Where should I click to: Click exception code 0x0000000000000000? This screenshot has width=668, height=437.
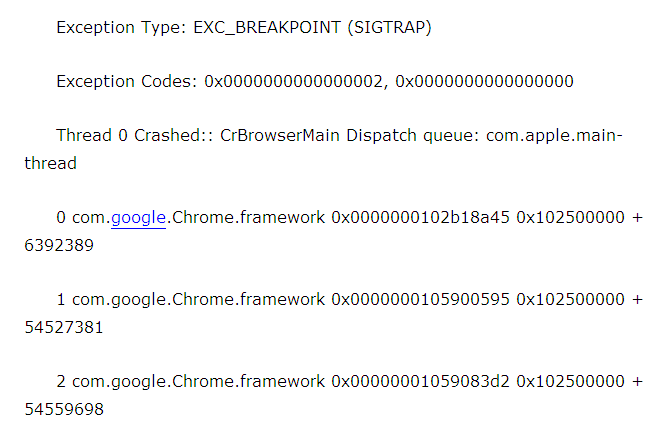click(484, 81)
